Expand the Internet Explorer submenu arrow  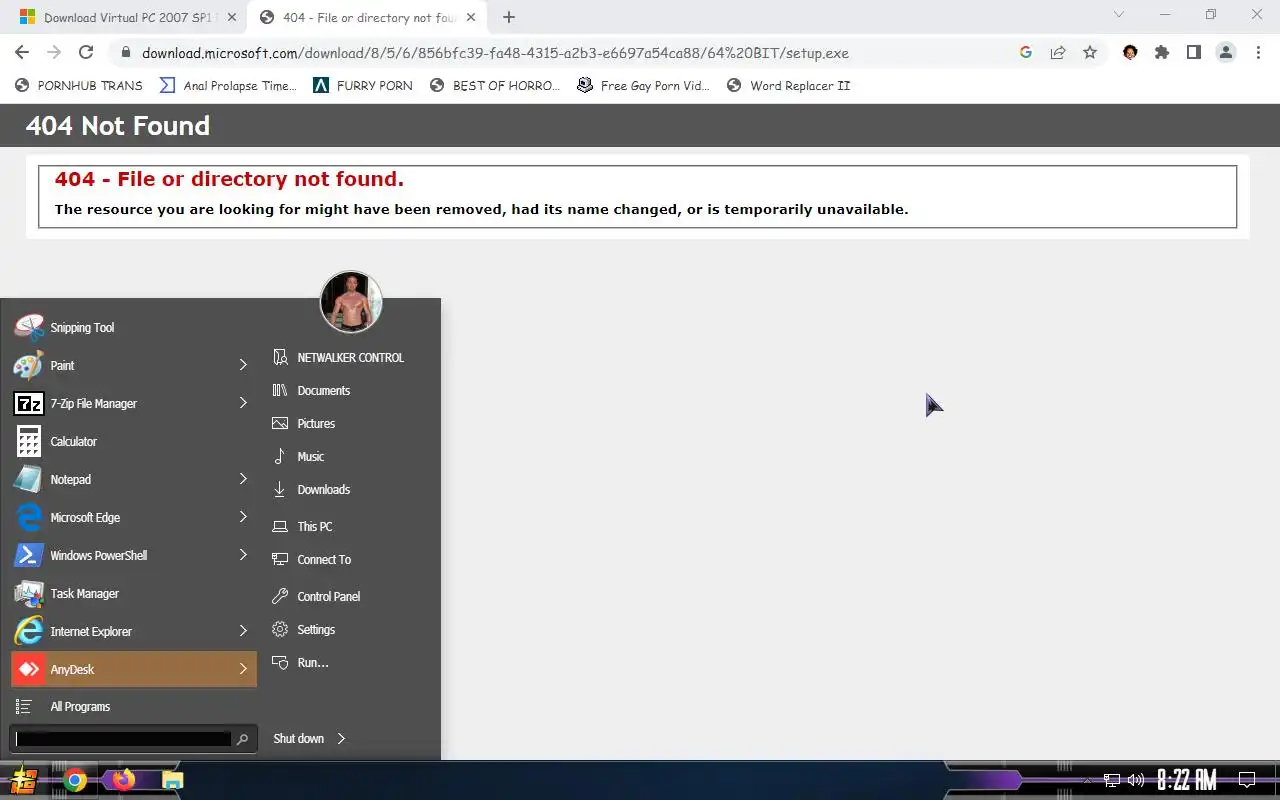pos(243,631)
